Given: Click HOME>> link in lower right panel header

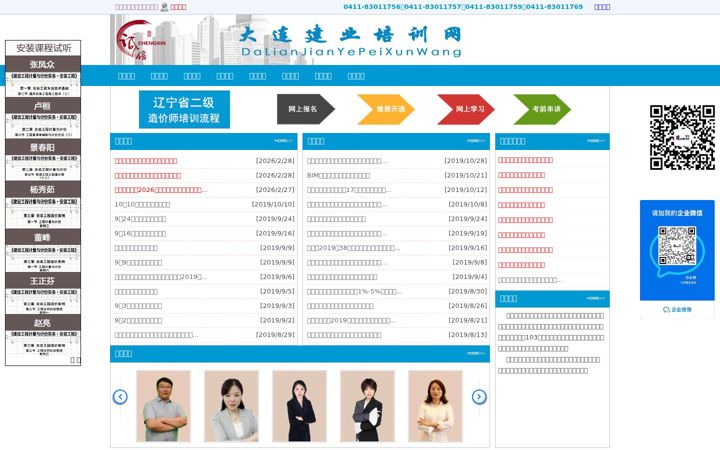Looking at the screenshot, I should coord(596,298).
